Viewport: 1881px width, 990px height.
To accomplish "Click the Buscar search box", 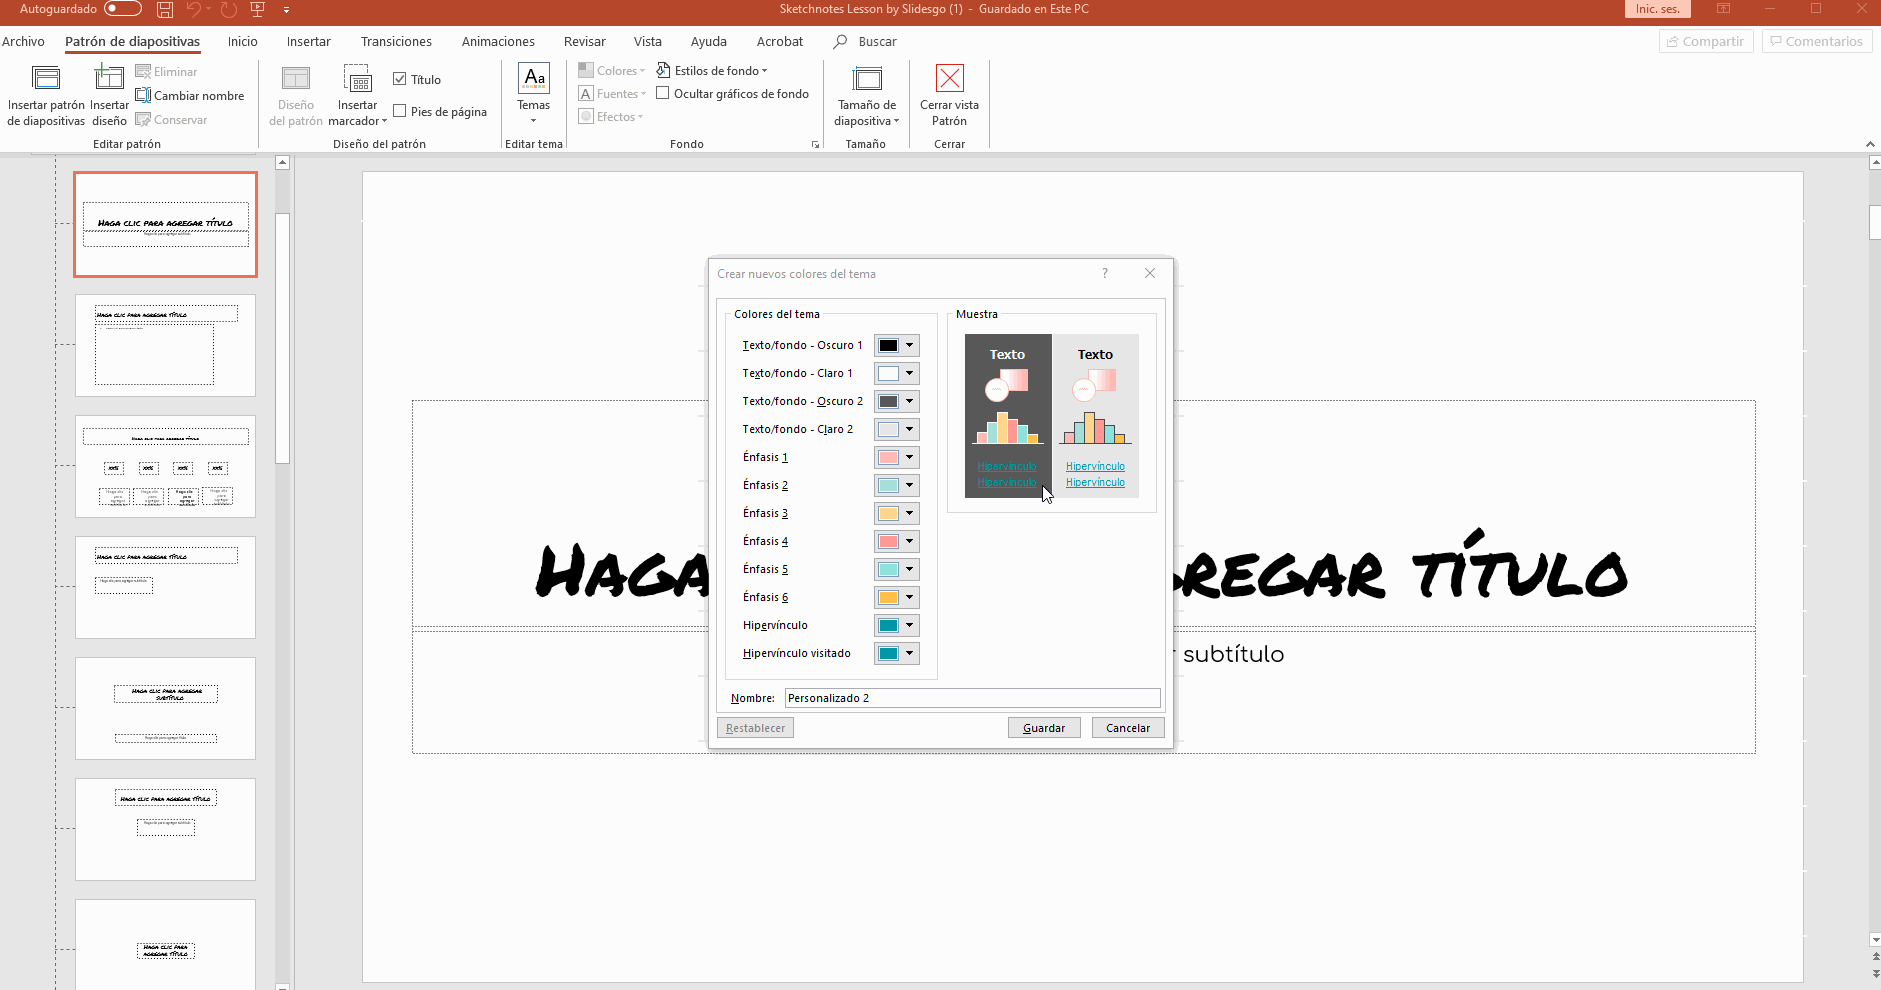I will point(866,42).
